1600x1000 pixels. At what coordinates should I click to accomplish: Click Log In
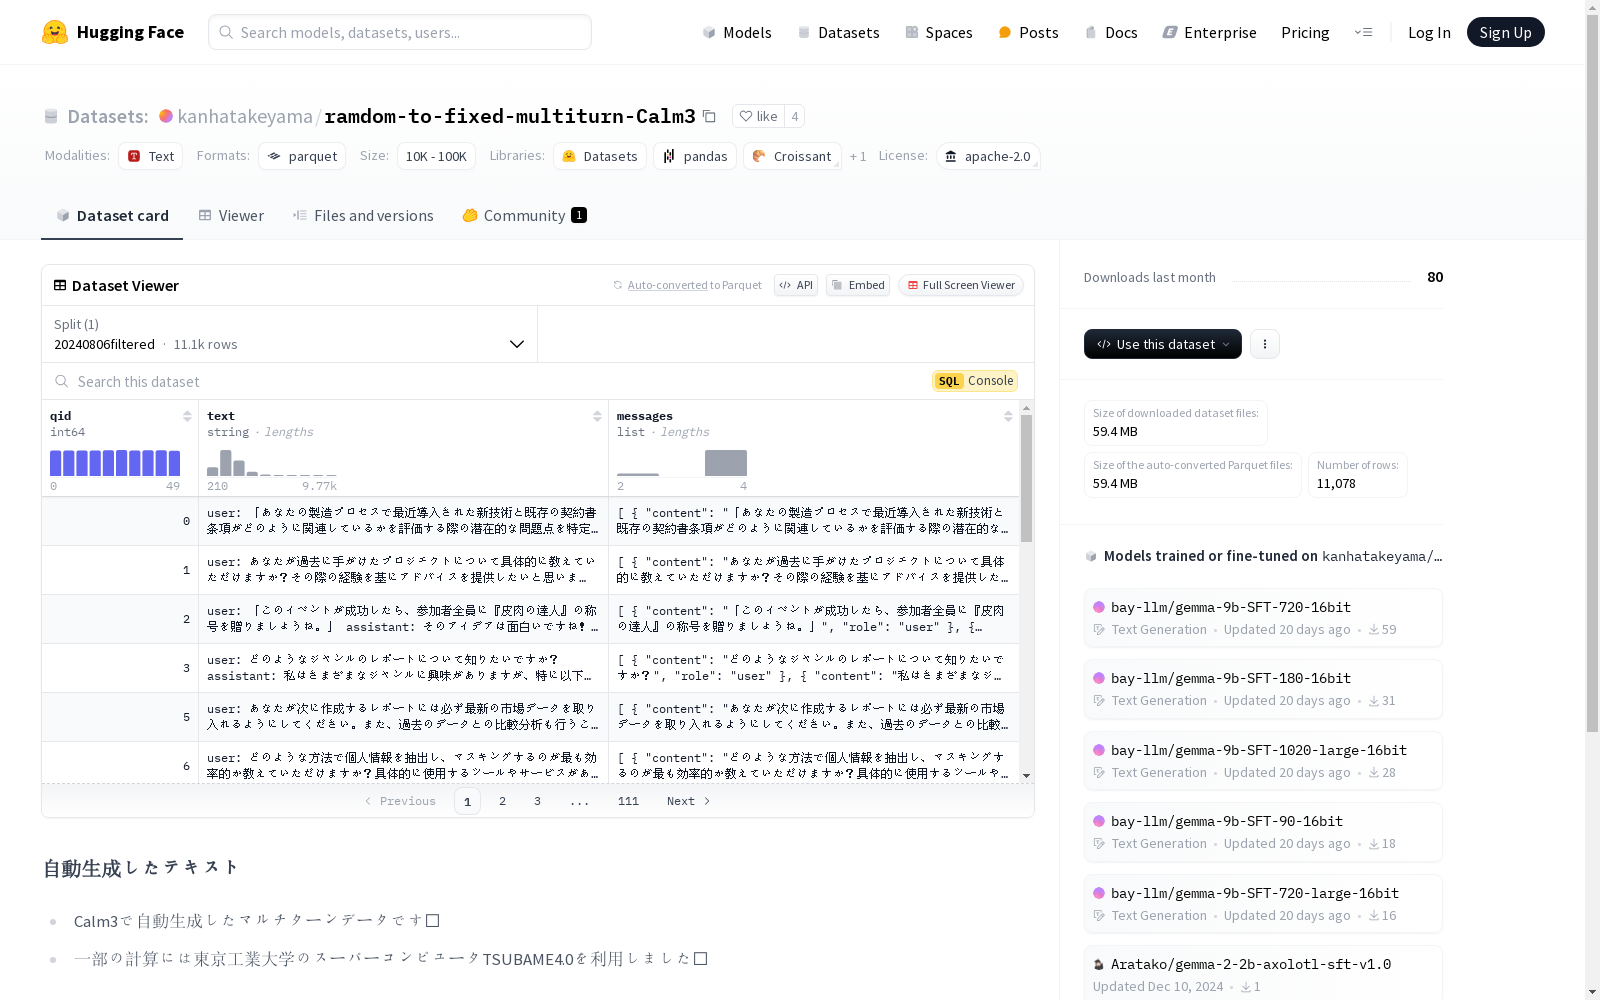(x=1429, y=32)
